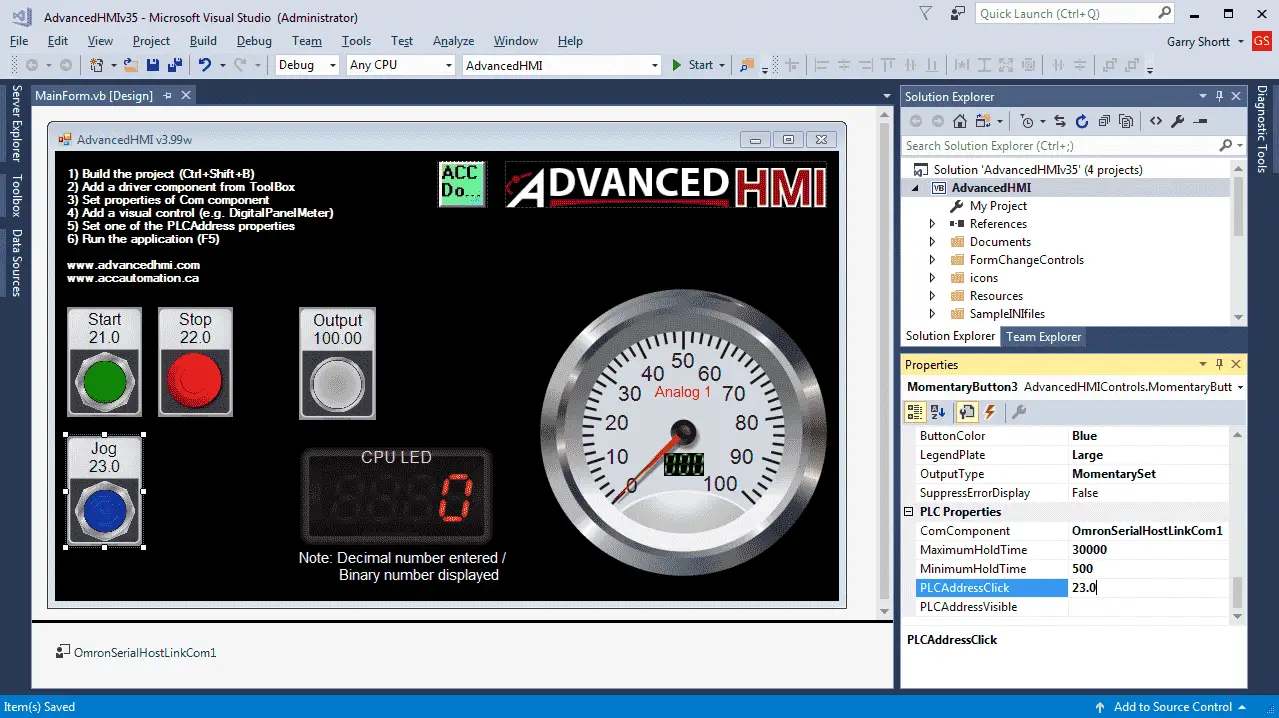Click the Collapse All icon in Solution Explorer
This screenshot has height=718, width=1279.
(1104, 121)
